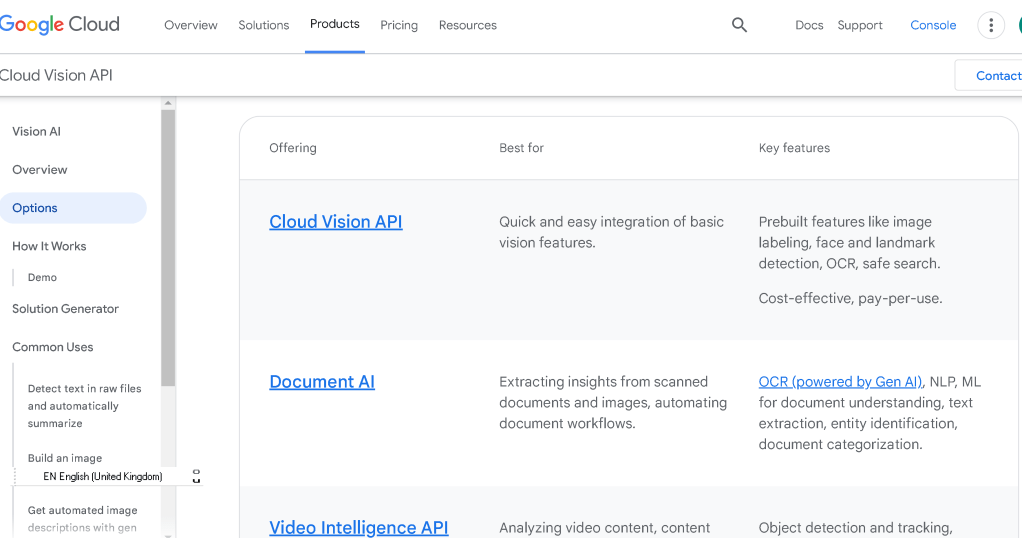
Task: Select Vision AI in the sidebar
Action: 36,131
